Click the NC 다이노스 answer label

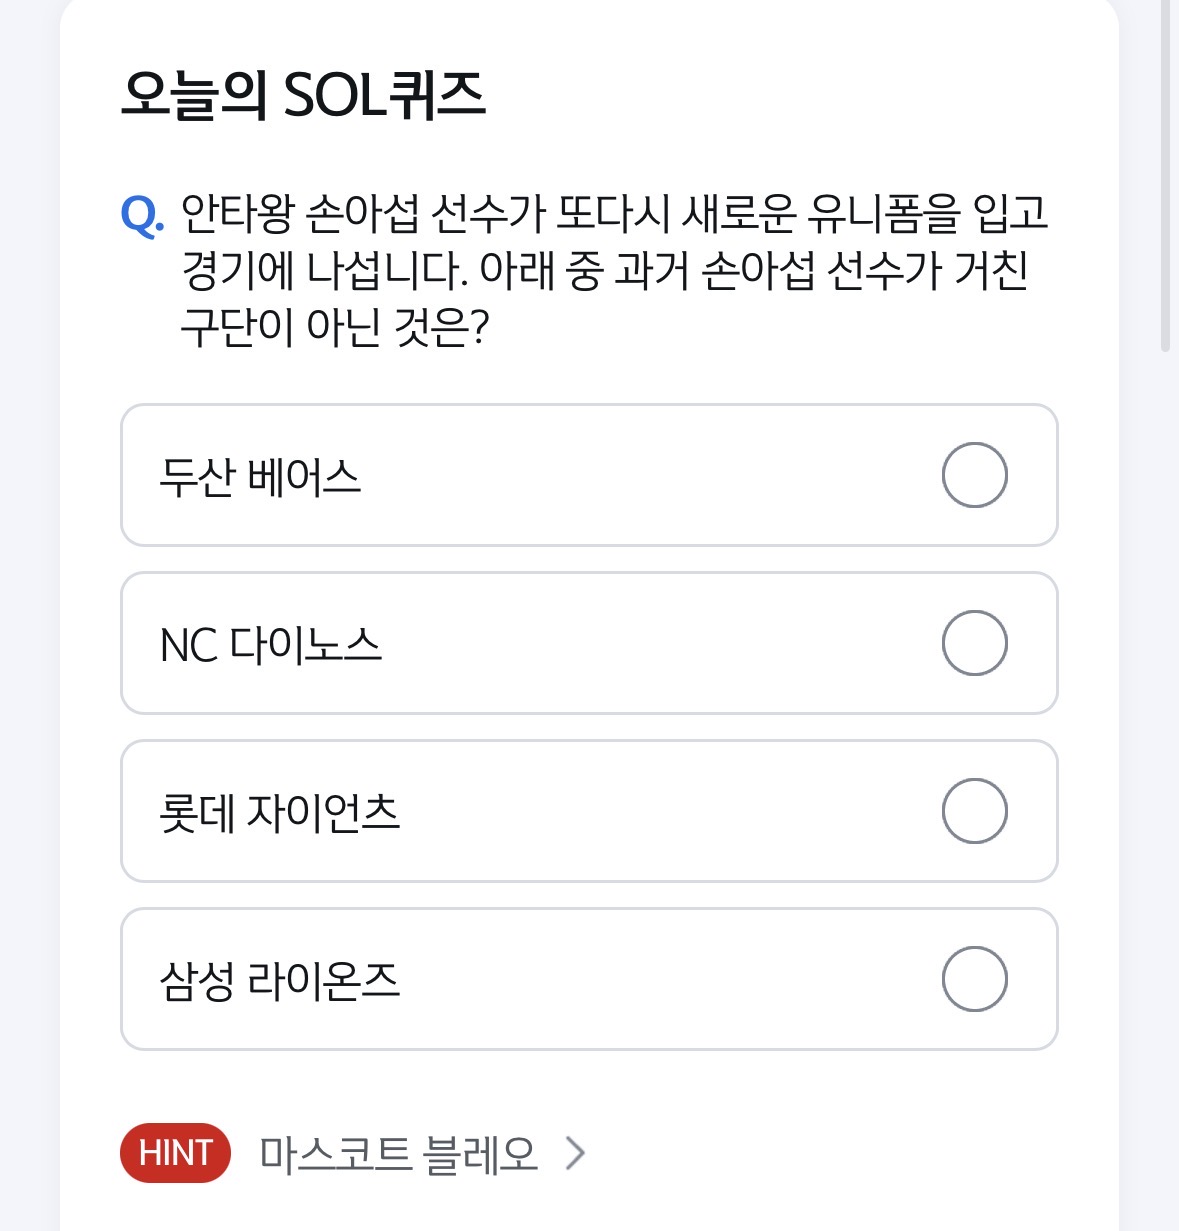(x=271, y=645)
